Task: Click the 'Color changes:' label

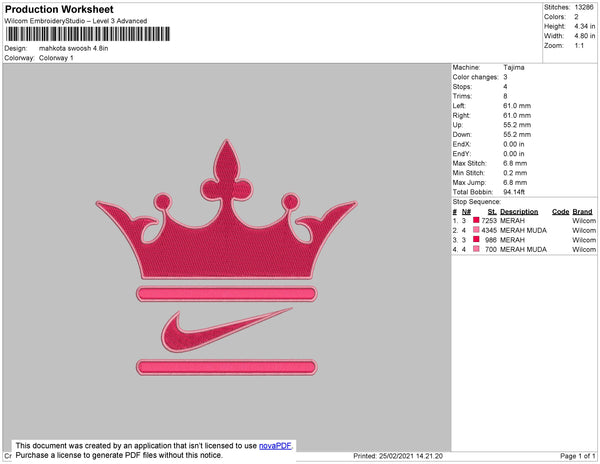Action: point(475,77)
